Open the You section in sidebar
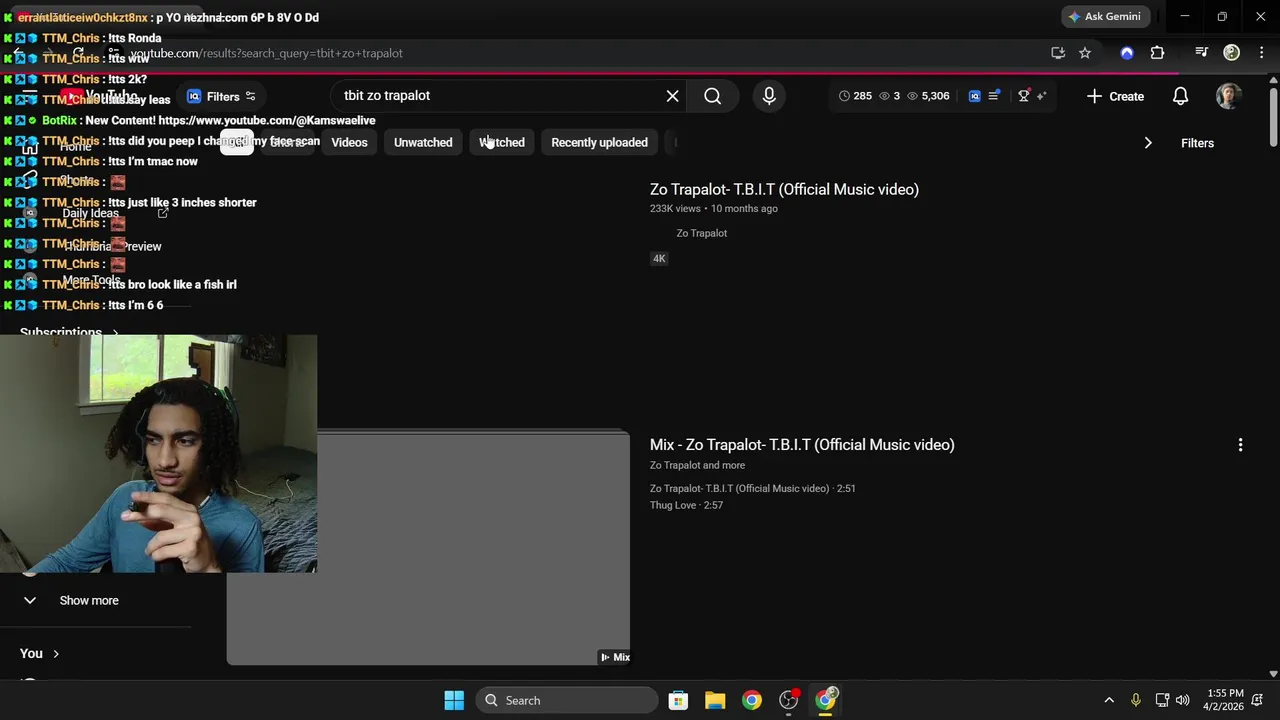This screenshot has width=1280, height=720. point(40,653)
